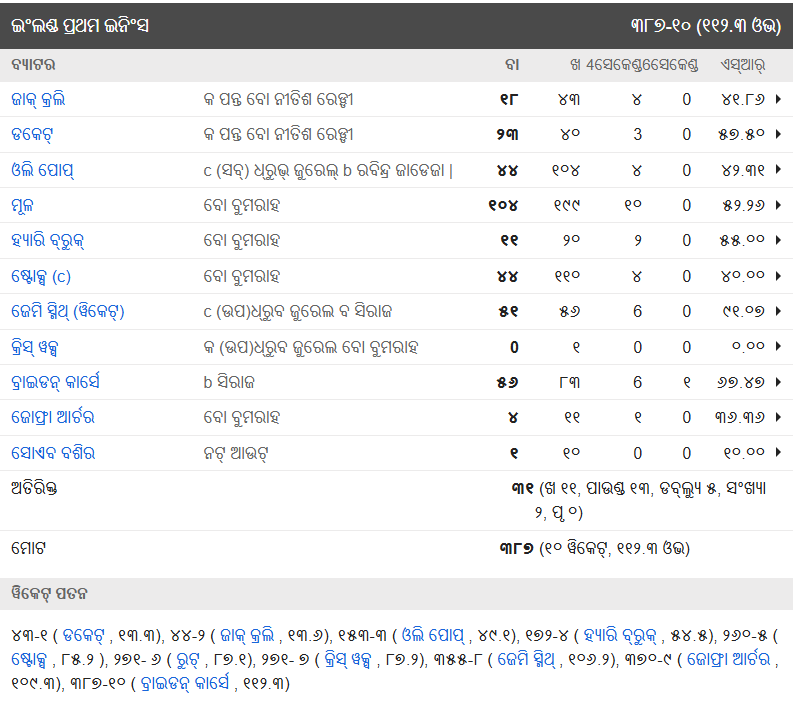This screenshot has height=707, width=806.
Task: Expand arrow beside Ollie Pope's strike rate
Action: (779, 170)
